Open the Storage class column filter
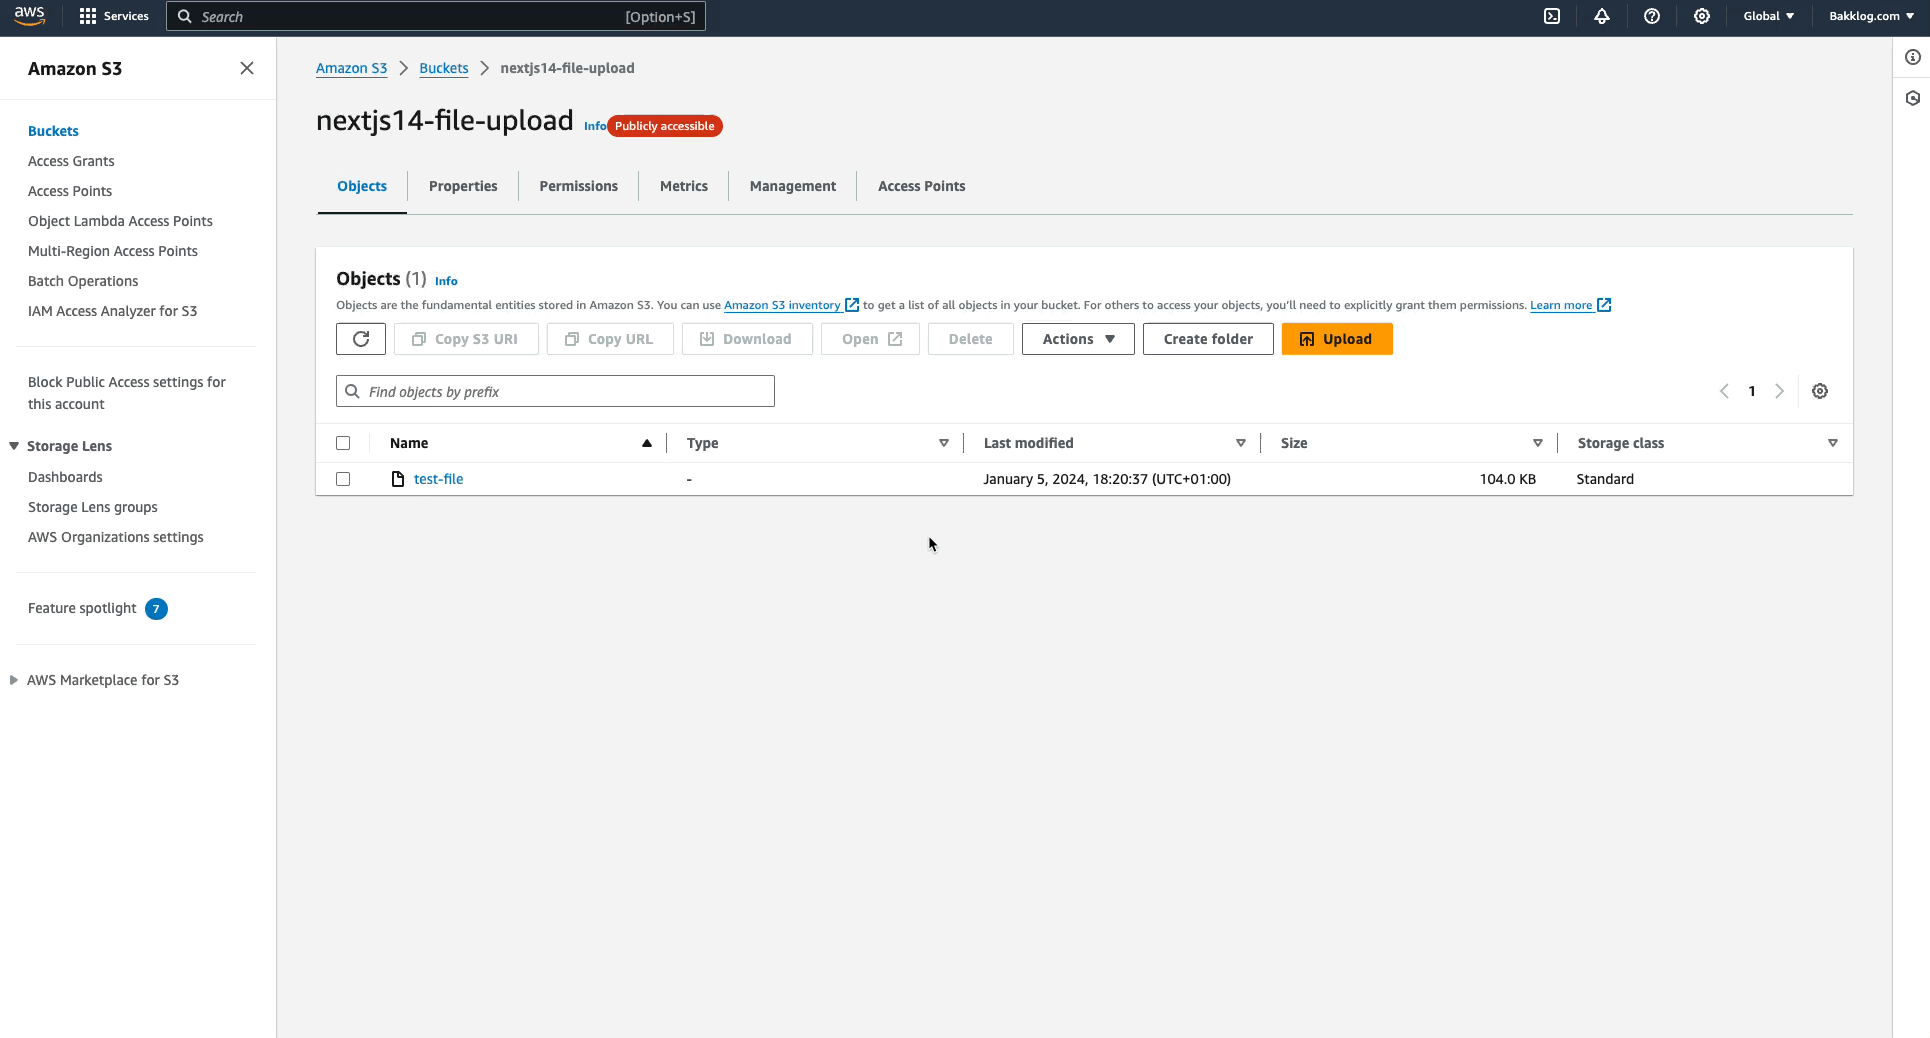This screenshot has height=1038, width=1930. point(1833,443)
